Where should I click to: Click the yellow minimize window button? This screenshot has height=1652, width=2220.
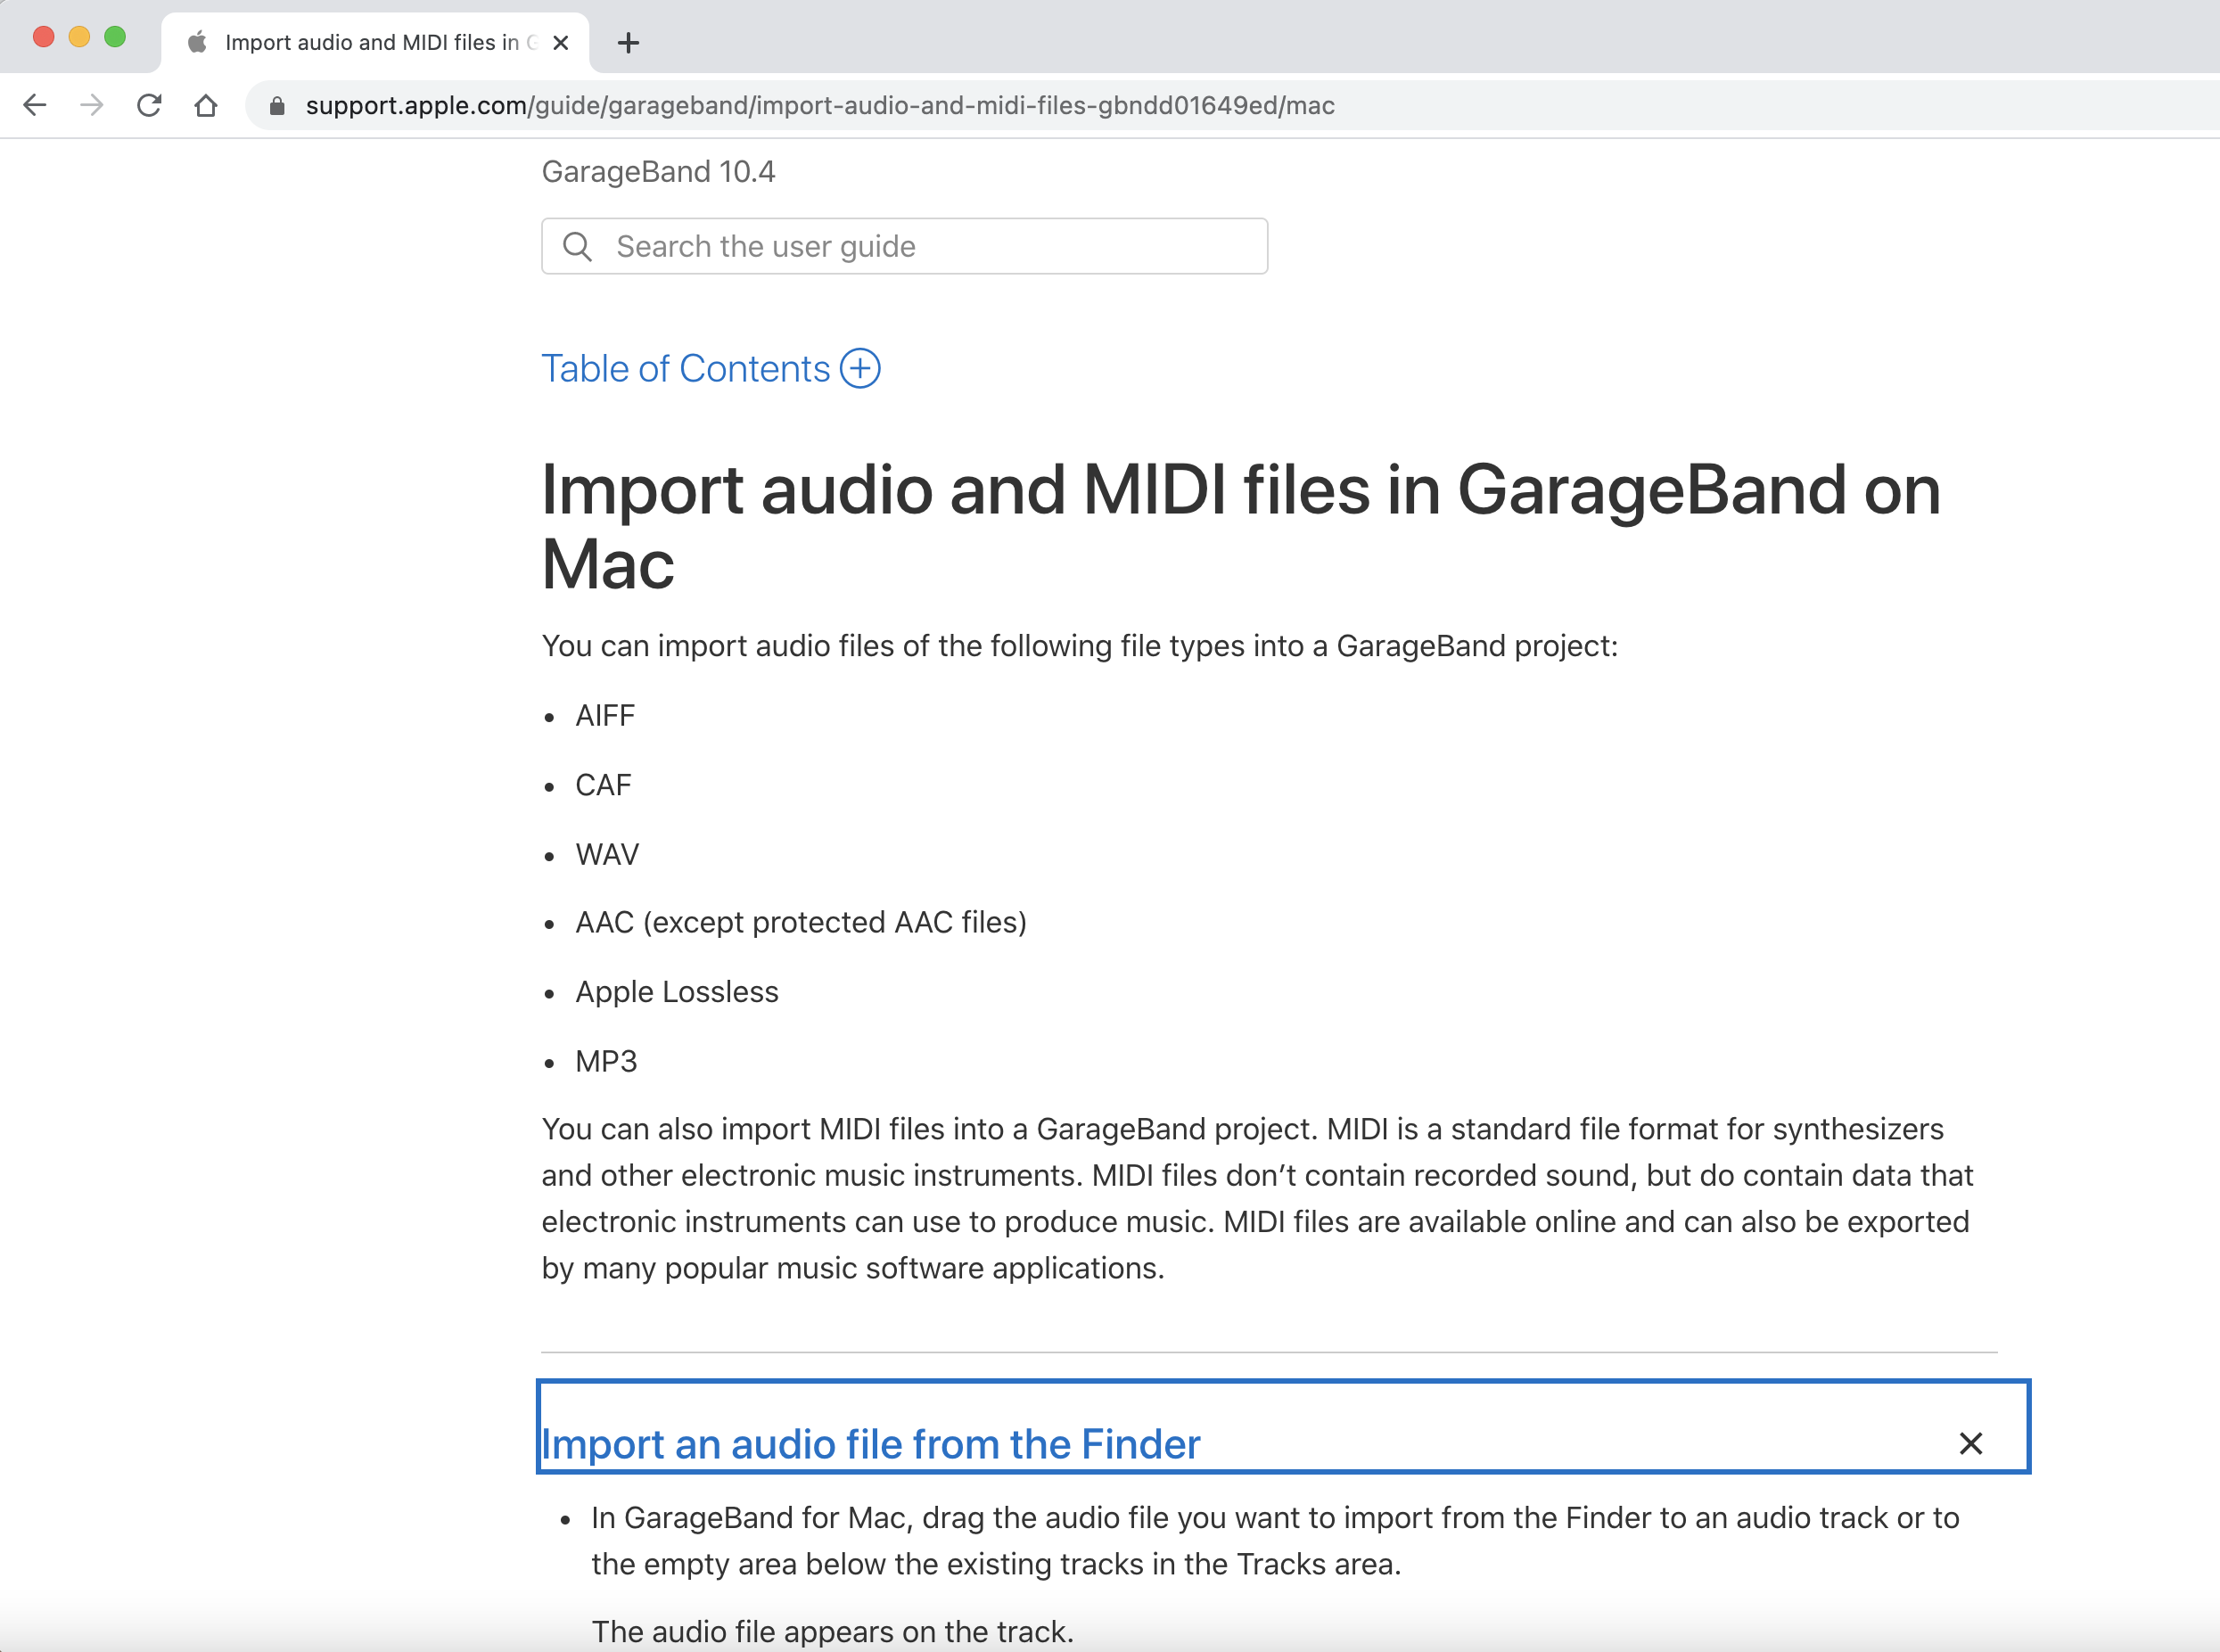coord(79,37)
